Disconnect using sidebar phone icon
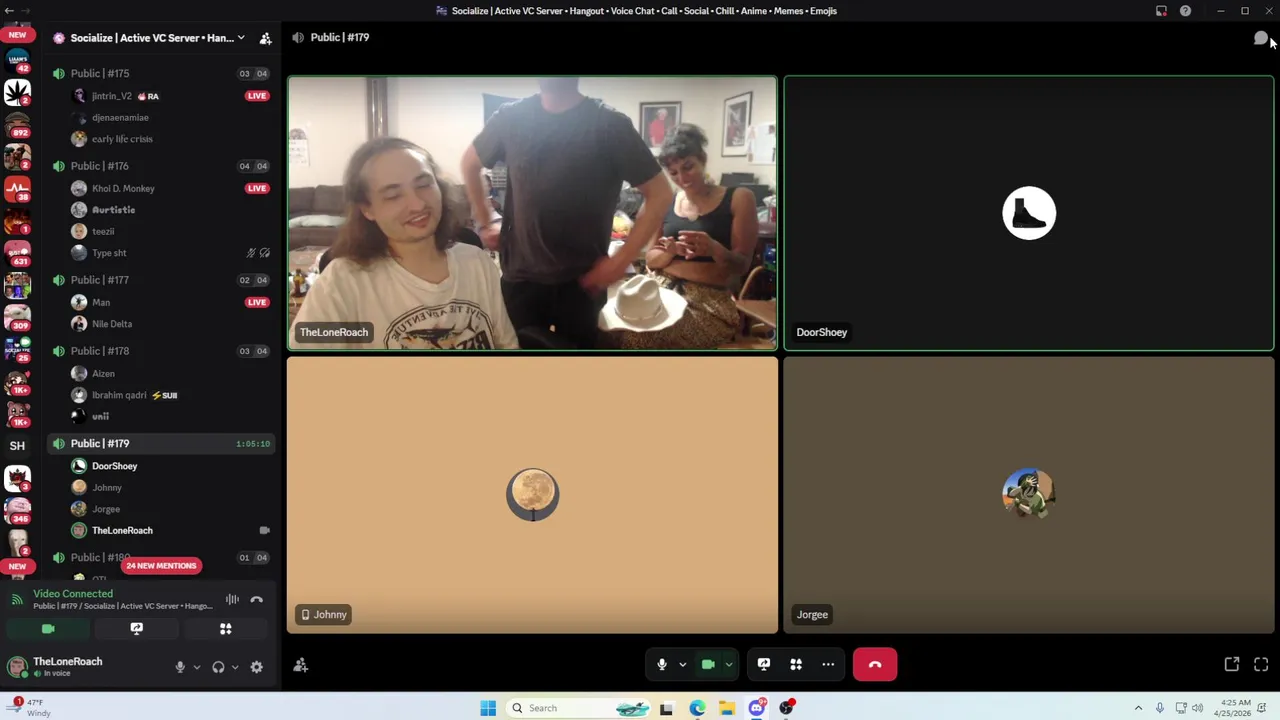Screen dimensions: 1280x720 (257, 600)
